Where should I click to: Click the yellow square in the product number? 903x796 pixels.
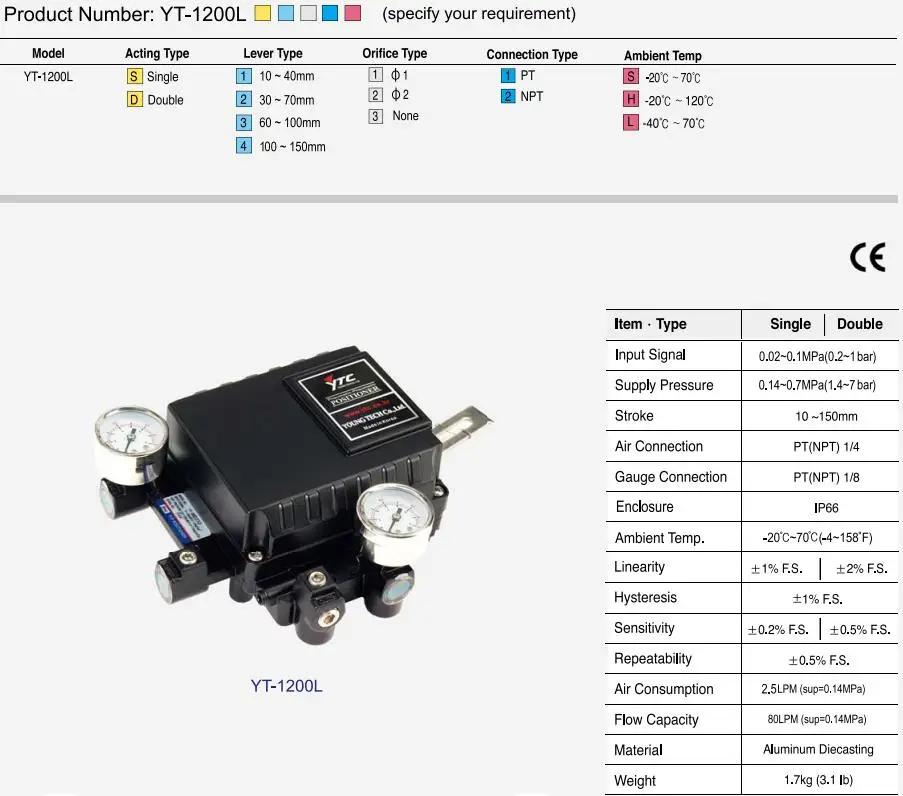[x=262, y=14]
